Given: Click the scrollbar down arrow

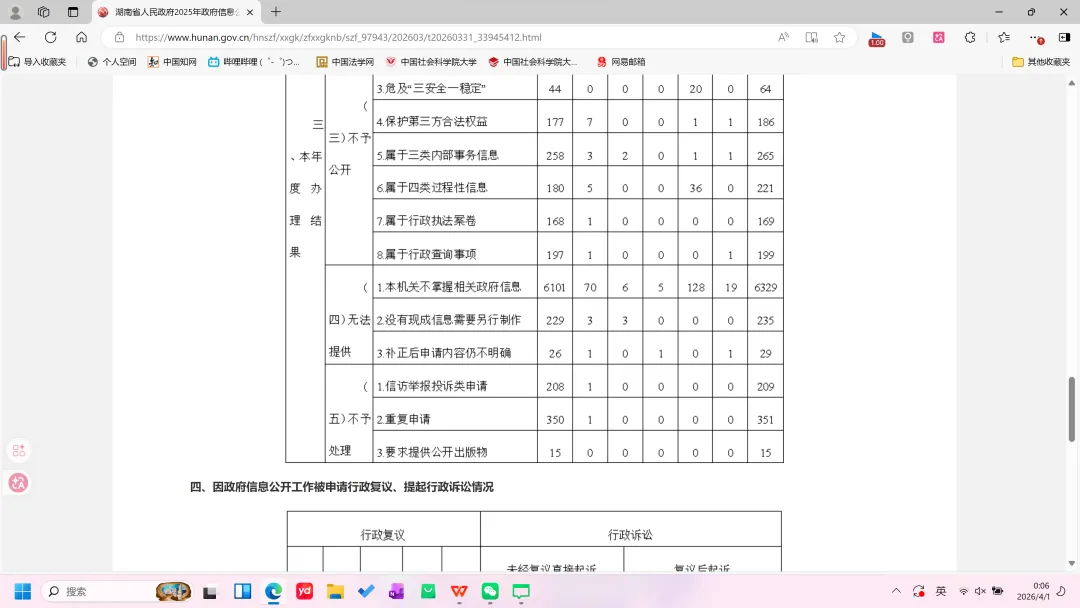Looking at the screenshot, I should [1072, 563].
